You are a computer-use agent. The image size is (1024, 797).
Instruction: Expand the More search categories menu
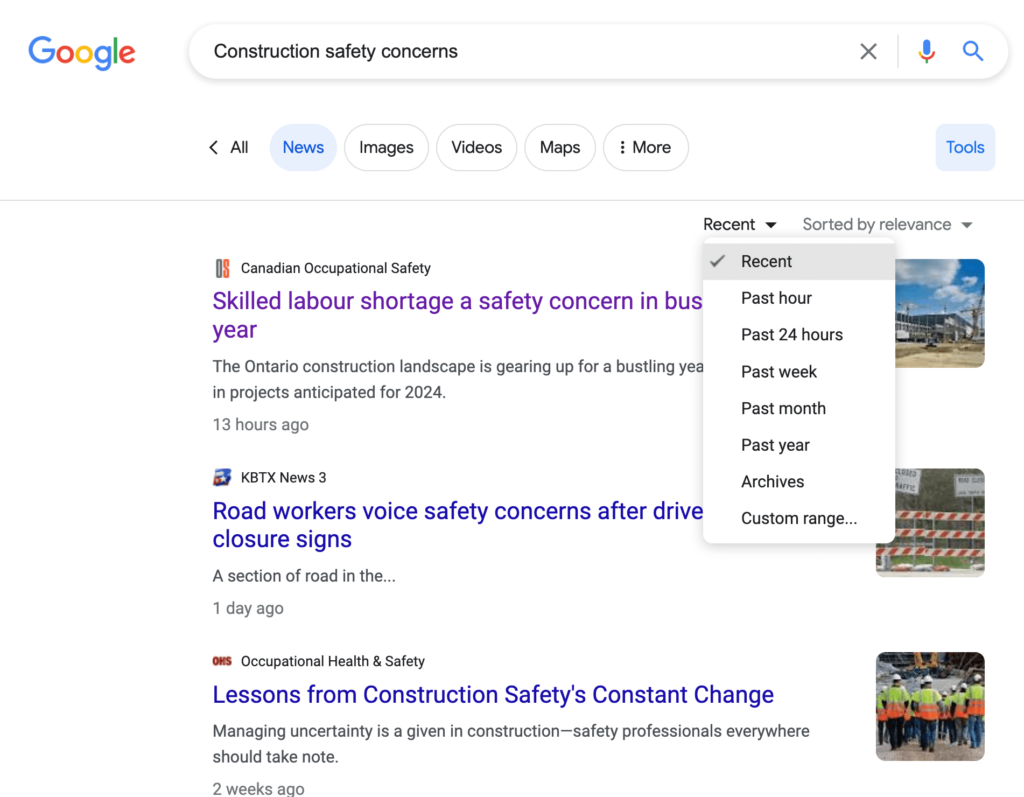645,147
